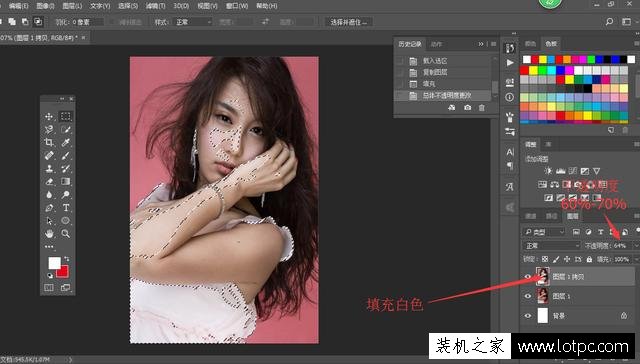
Task: Open the 文字(Y) menu
Action: [100, 6]
